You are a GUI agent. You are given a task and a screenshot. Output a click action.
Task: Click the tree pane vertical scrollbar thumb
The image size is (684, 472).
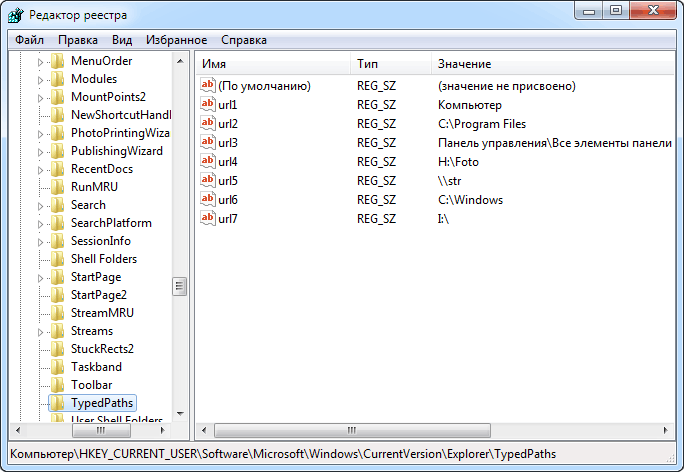(x=179, y=287)
